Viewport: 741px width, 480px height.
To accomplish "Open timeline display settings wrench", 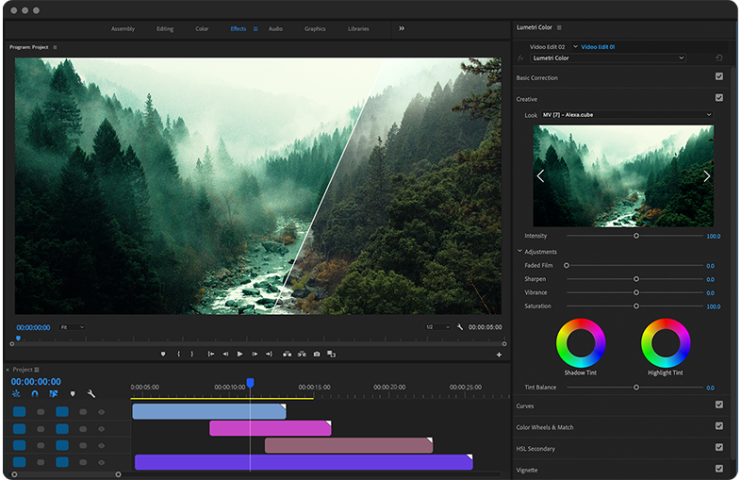I will click(91, 394).
